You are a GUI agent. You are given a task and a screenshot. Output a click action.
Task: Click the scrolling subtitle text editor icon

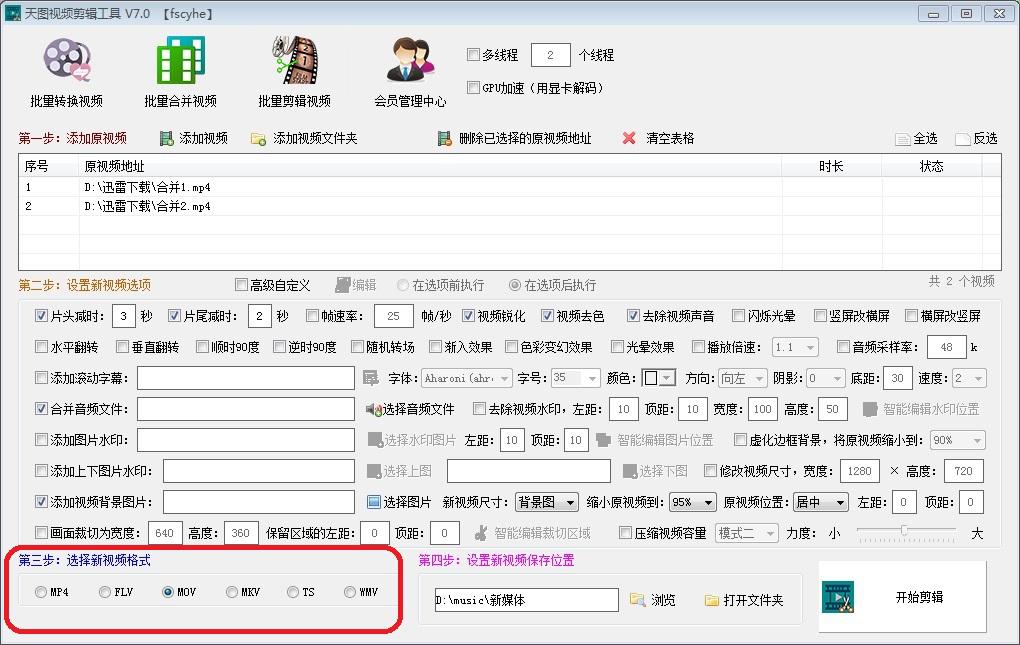click(371, 378)
